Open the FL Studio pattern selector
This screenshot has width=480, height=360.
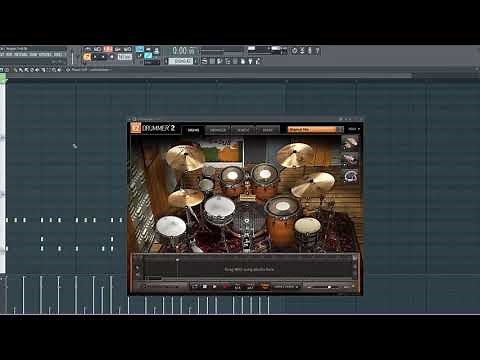pyautogui.click(x=180, y=61)
